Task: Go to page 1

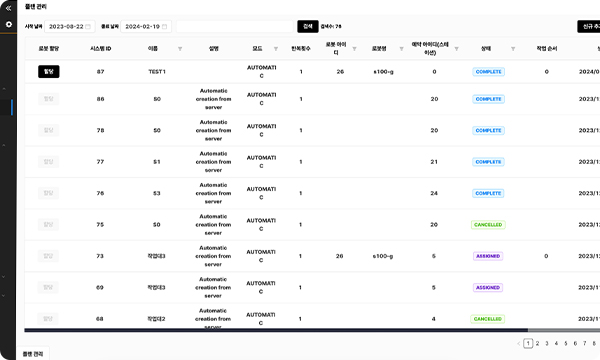Action: pyautogui.click(x=528, y=344)
